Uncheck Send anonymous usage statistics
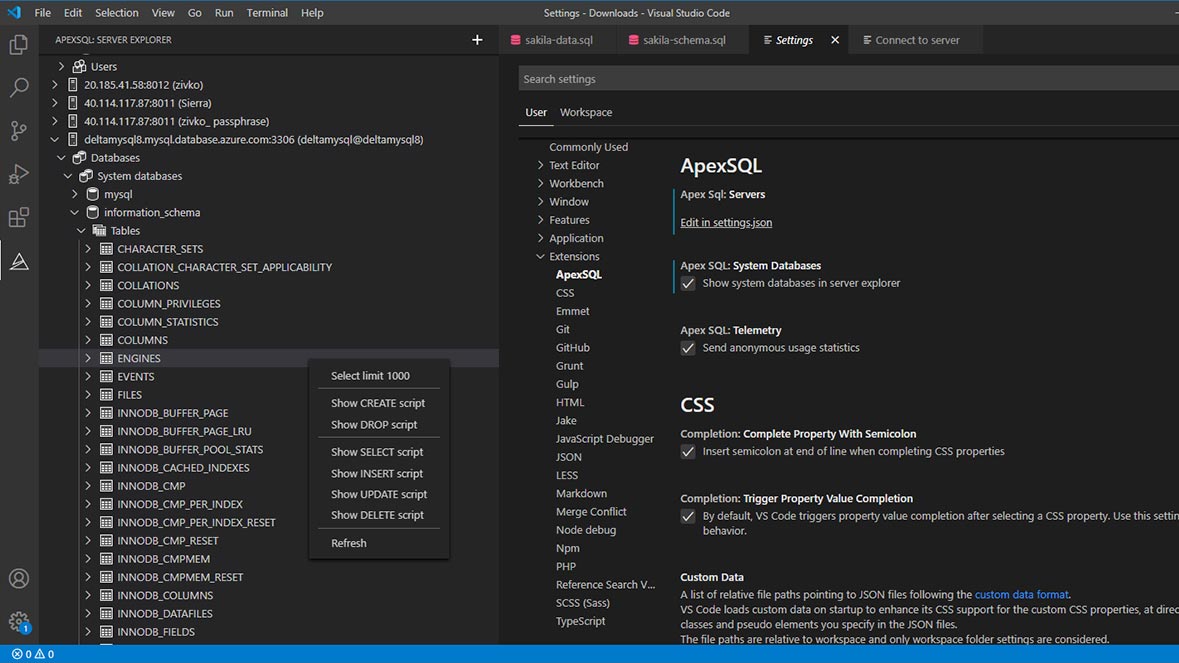 tap(687, 348)
